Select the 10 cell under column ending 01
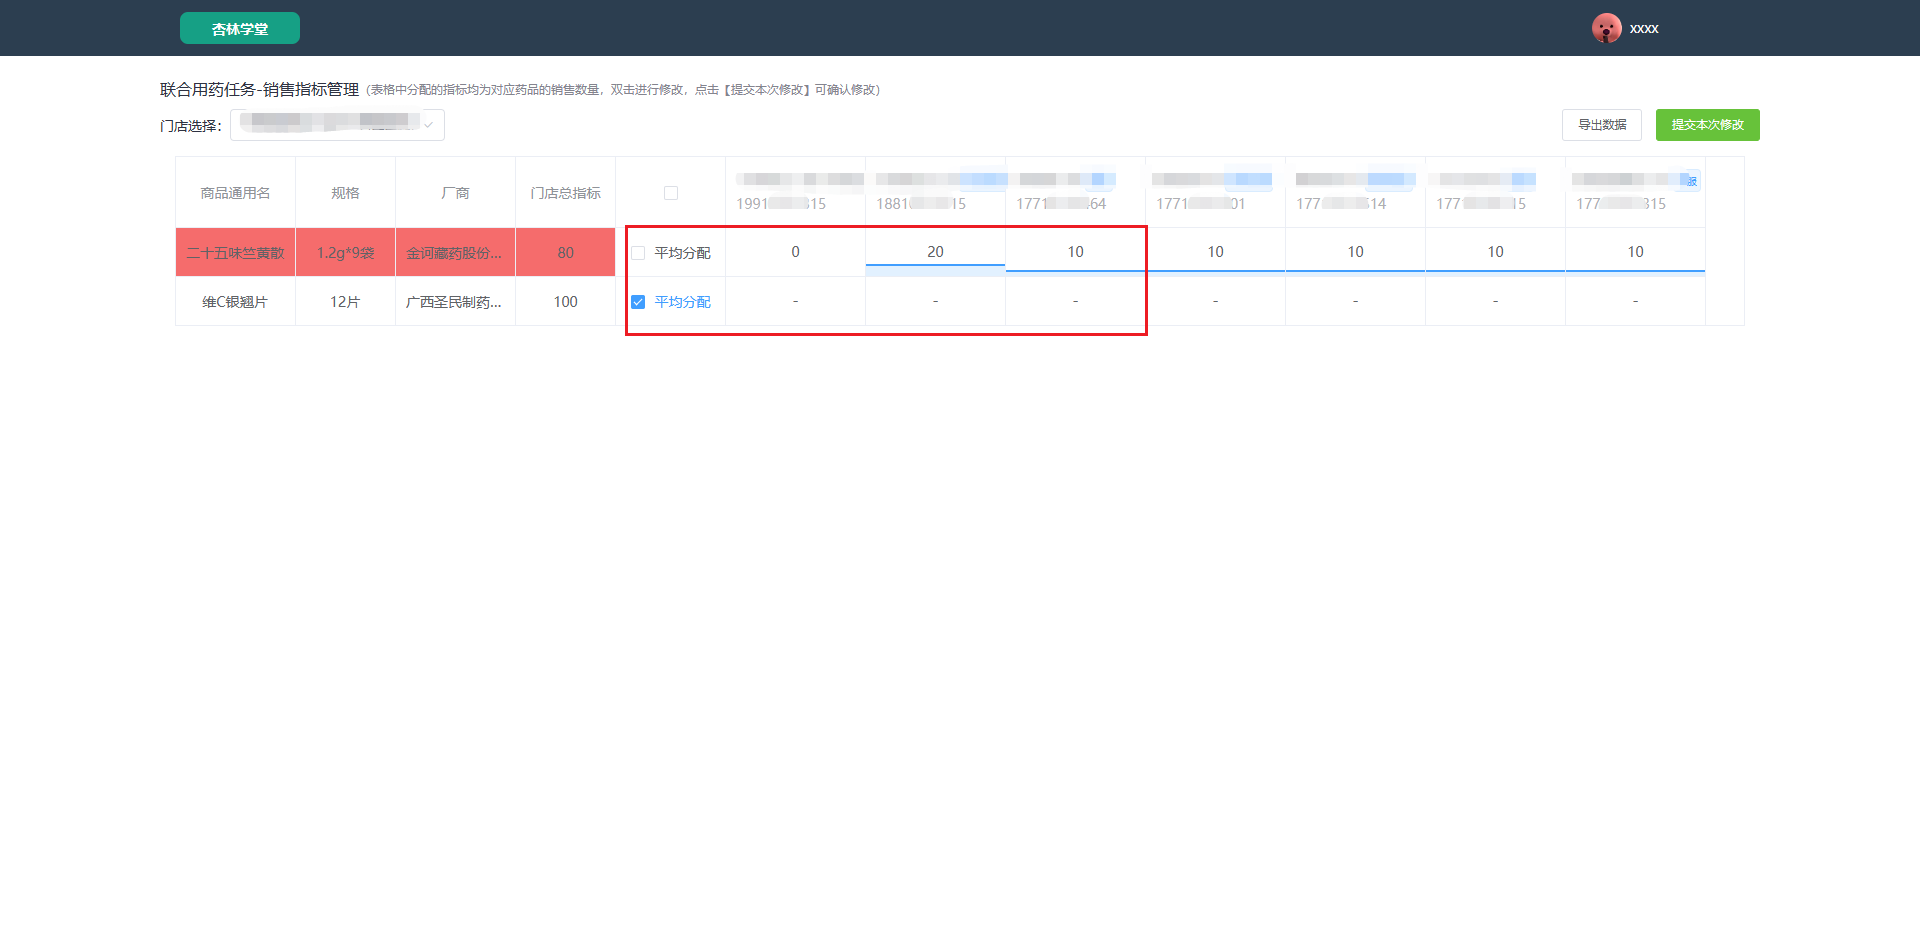The width and height of the screenshot is (1920, 947). click(1215, 252)
